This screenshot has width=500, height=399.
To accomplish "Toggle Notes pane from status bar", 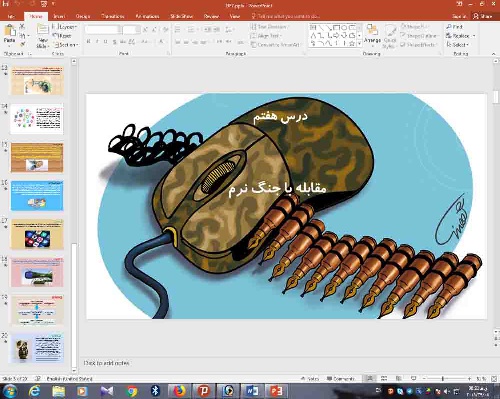I will pos(310,379).
